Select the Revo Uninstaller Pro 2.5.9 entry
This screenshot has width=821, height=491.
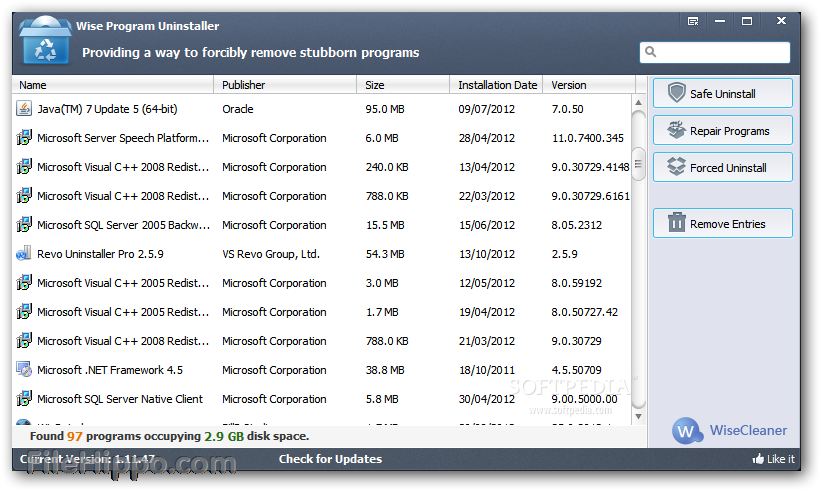click(322, 254)
